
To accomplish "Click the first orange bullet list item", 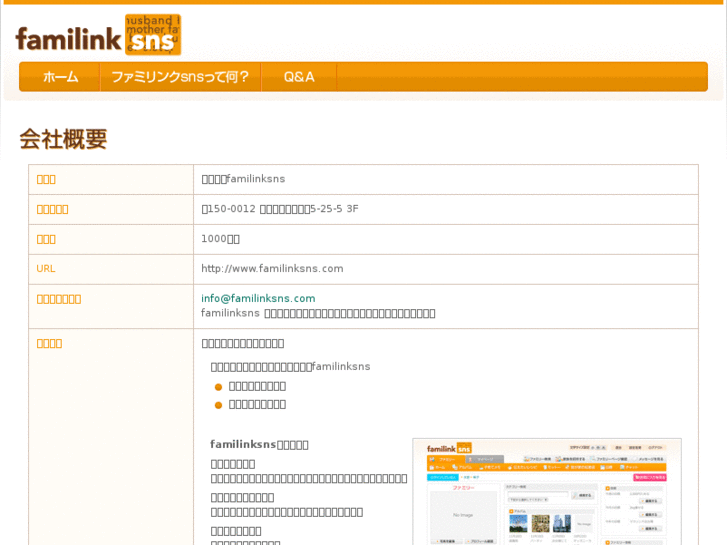I will click(x=257, y=386).
